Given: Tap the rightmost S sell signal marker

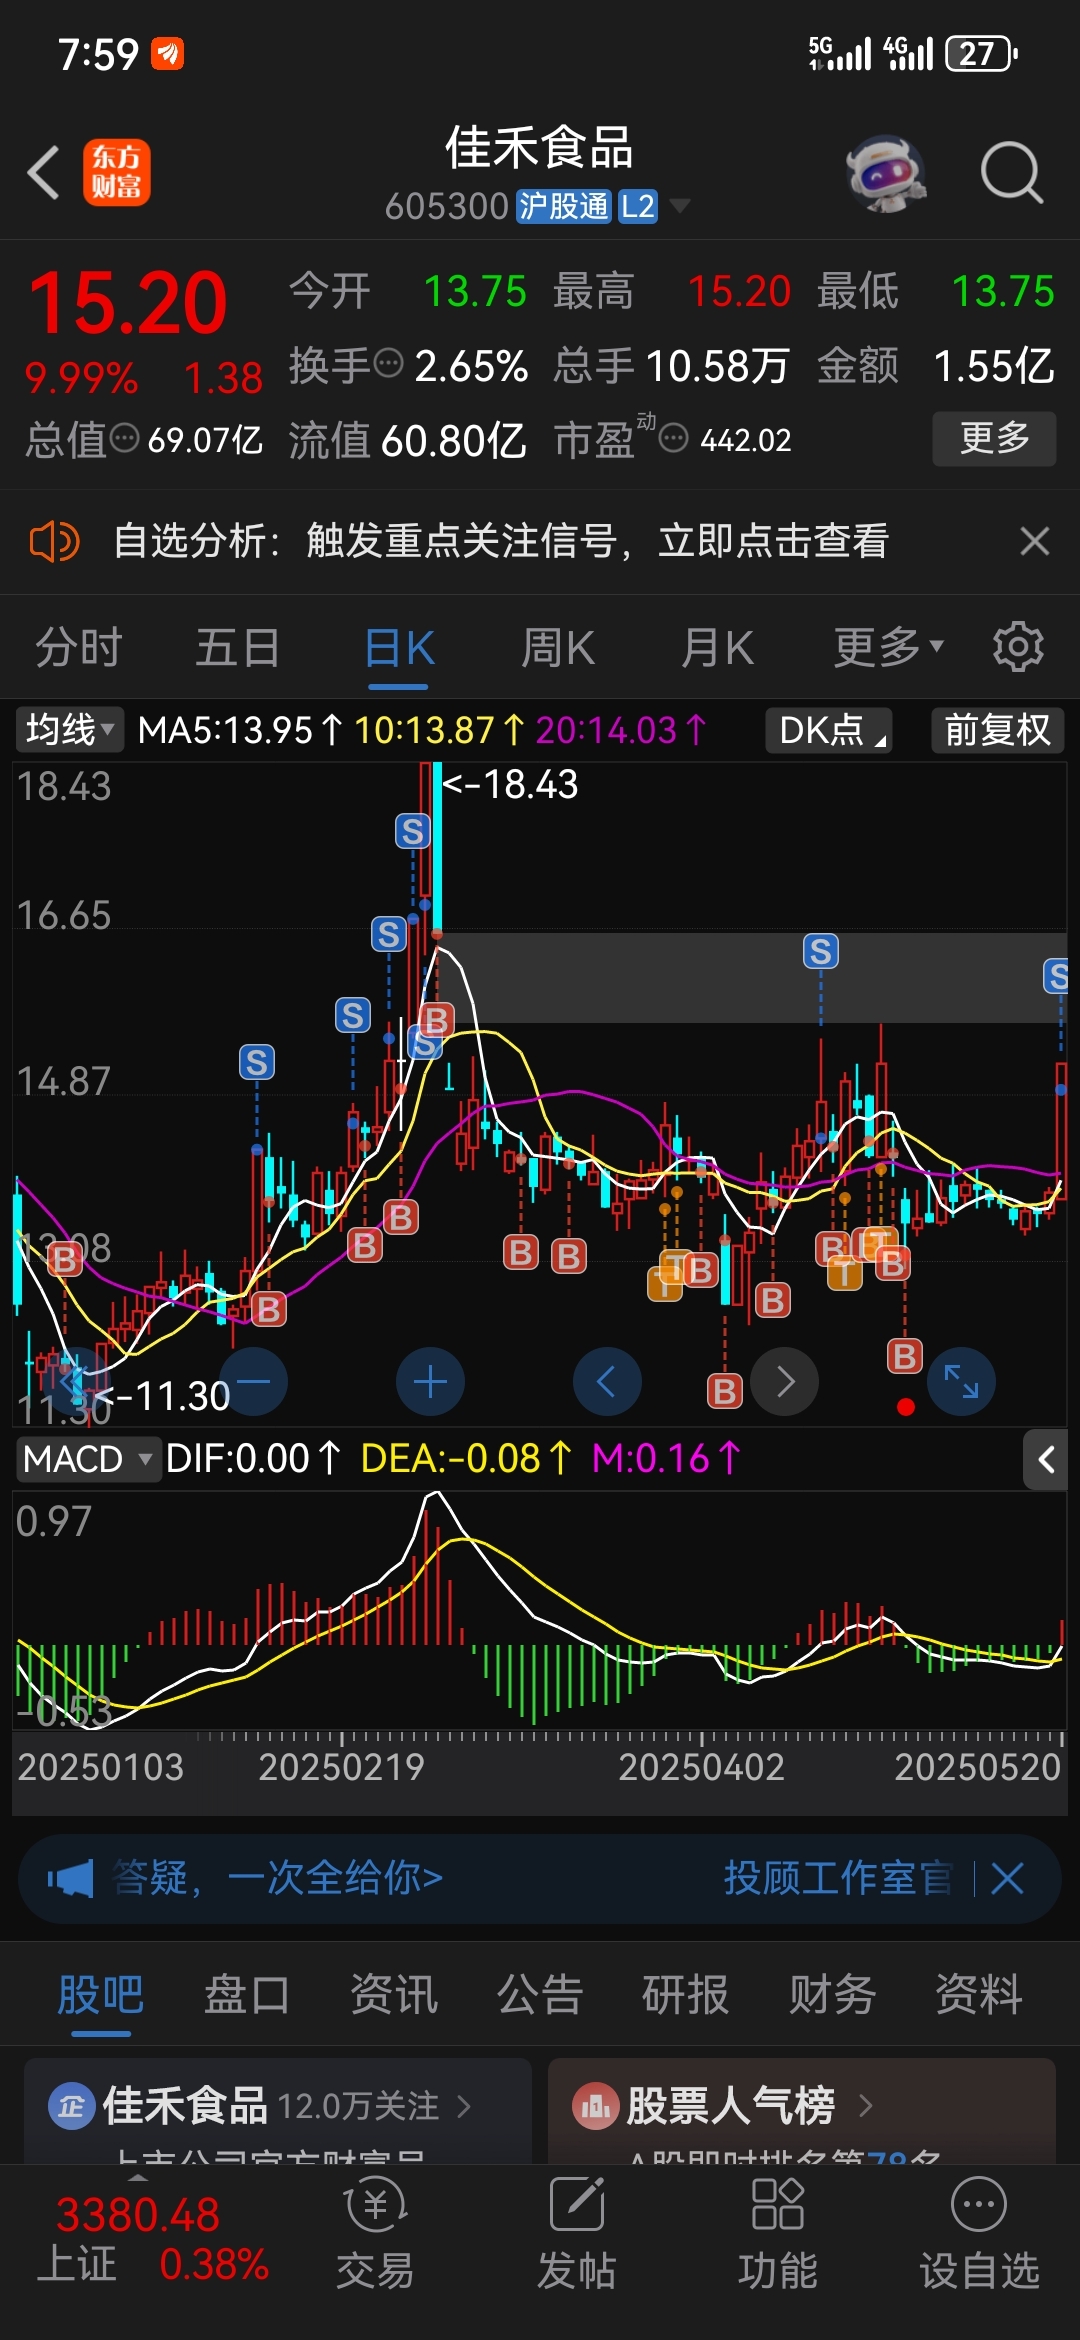Looking at the screenshot, I should click(x=1057, y=975).
